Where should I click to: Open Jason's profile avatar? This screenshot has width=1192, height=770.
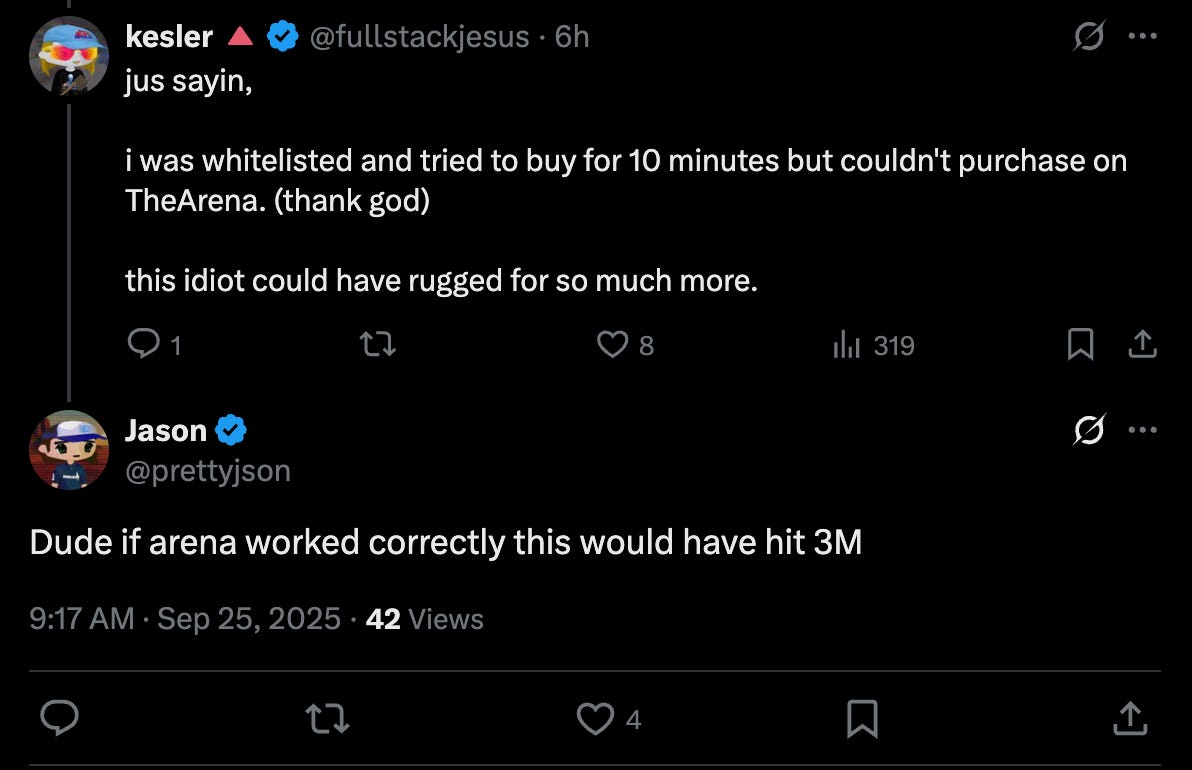[68, 449]
